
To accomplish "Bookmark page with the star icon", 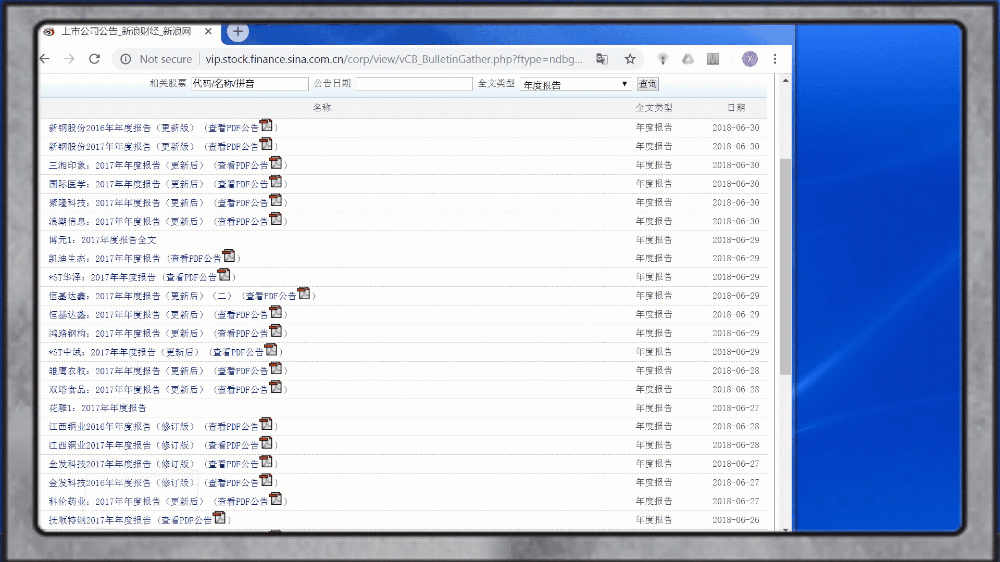I will [x=630, y=59].
